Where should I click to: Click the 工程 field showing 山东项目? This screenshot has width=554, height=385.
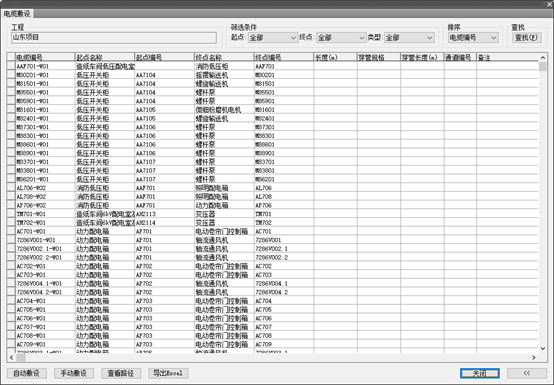(114, 37)
